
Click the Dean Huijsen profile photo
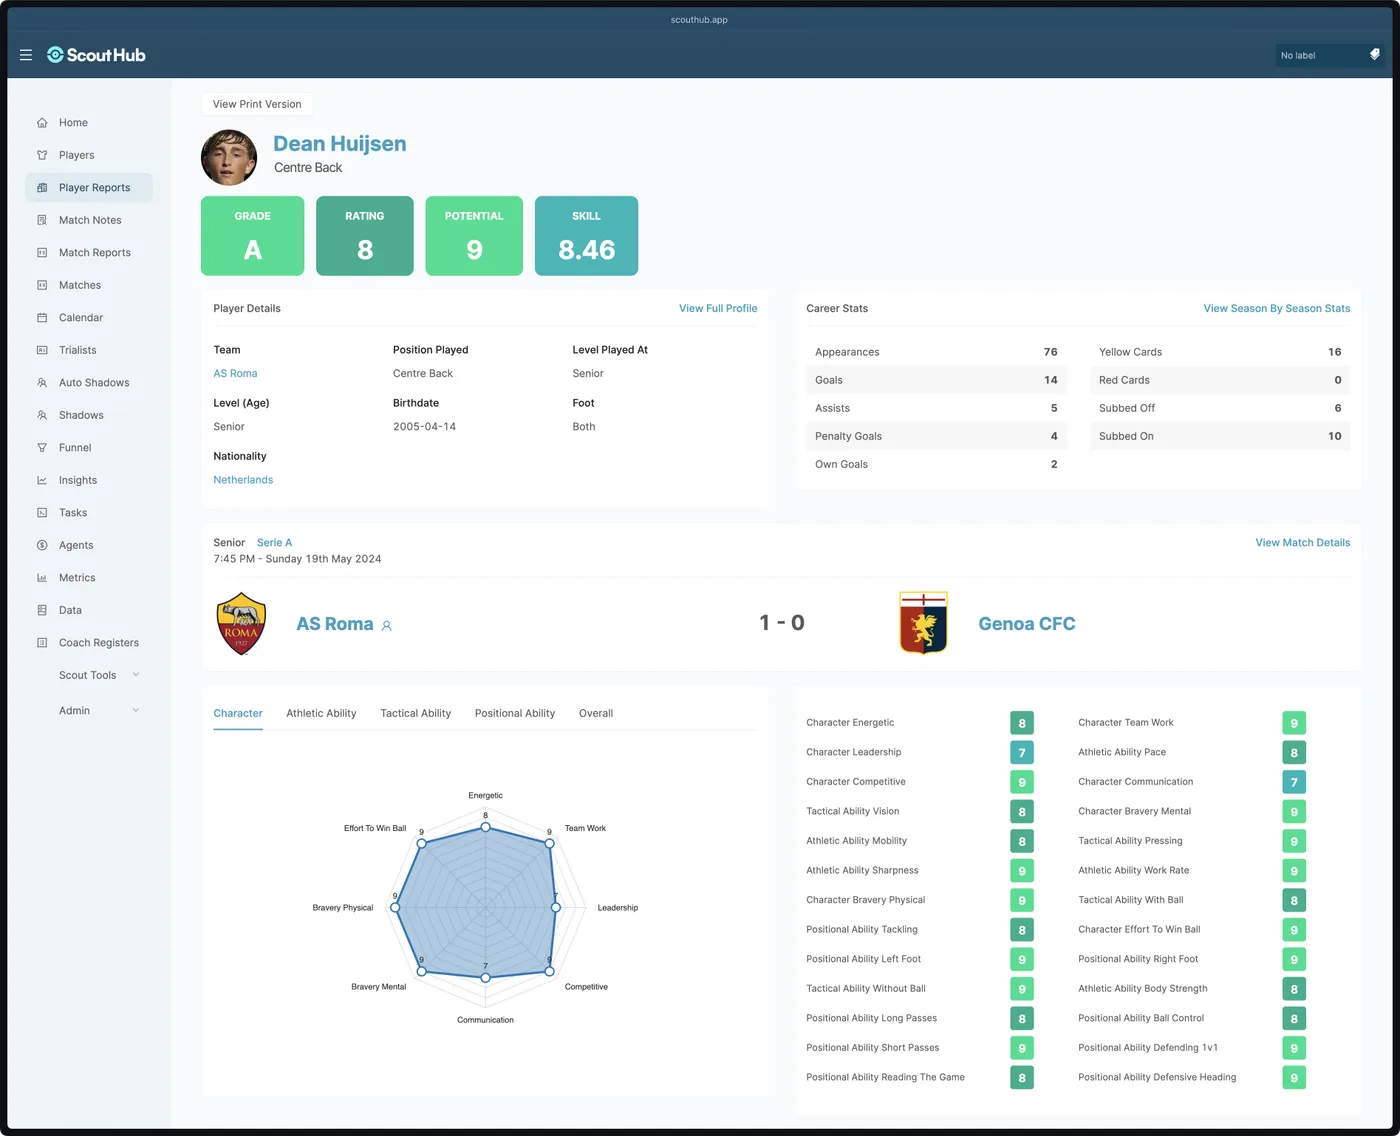click(229, 157)
